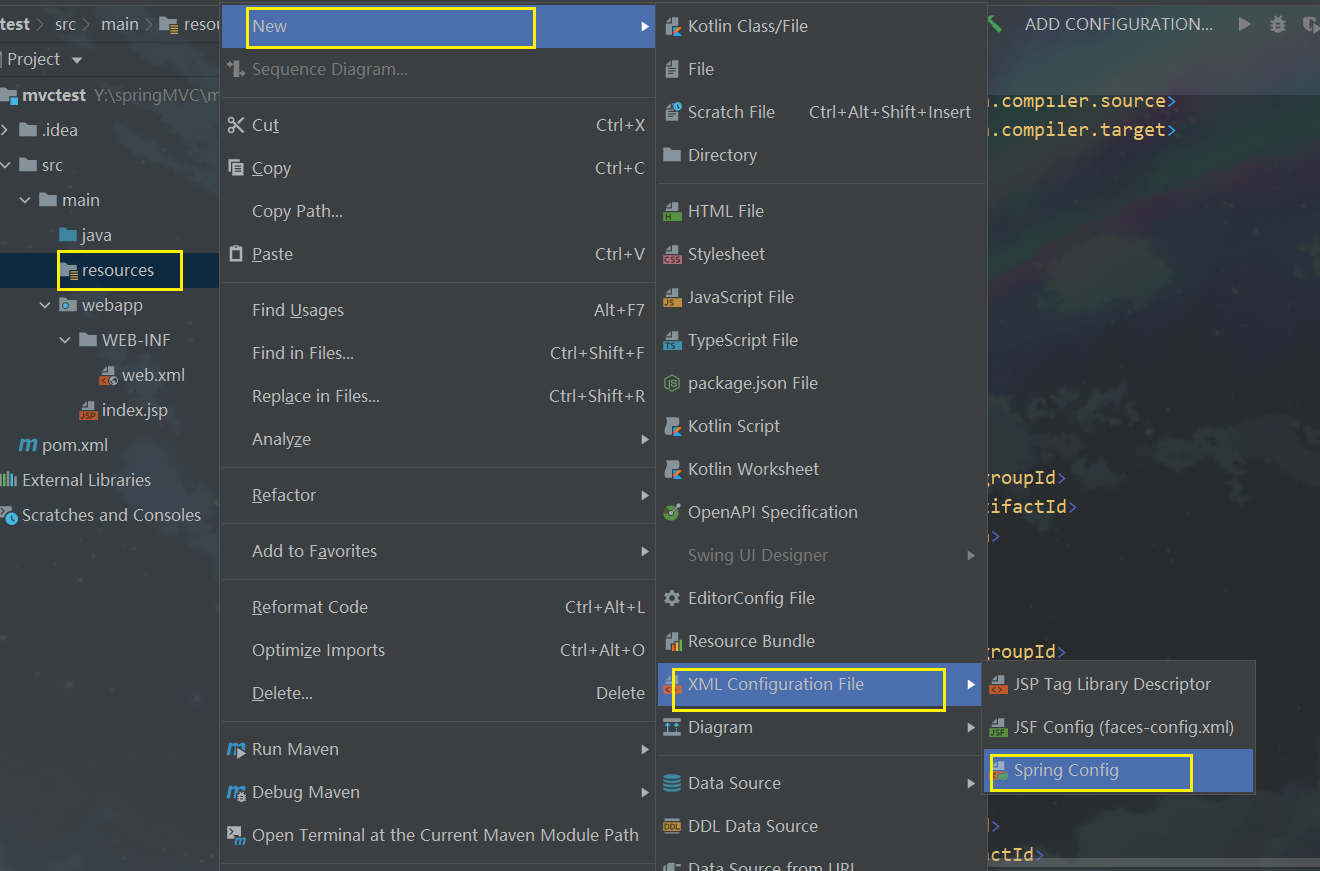
Task: Open the Swing UI Designer submenu
Action: (822, 555)
